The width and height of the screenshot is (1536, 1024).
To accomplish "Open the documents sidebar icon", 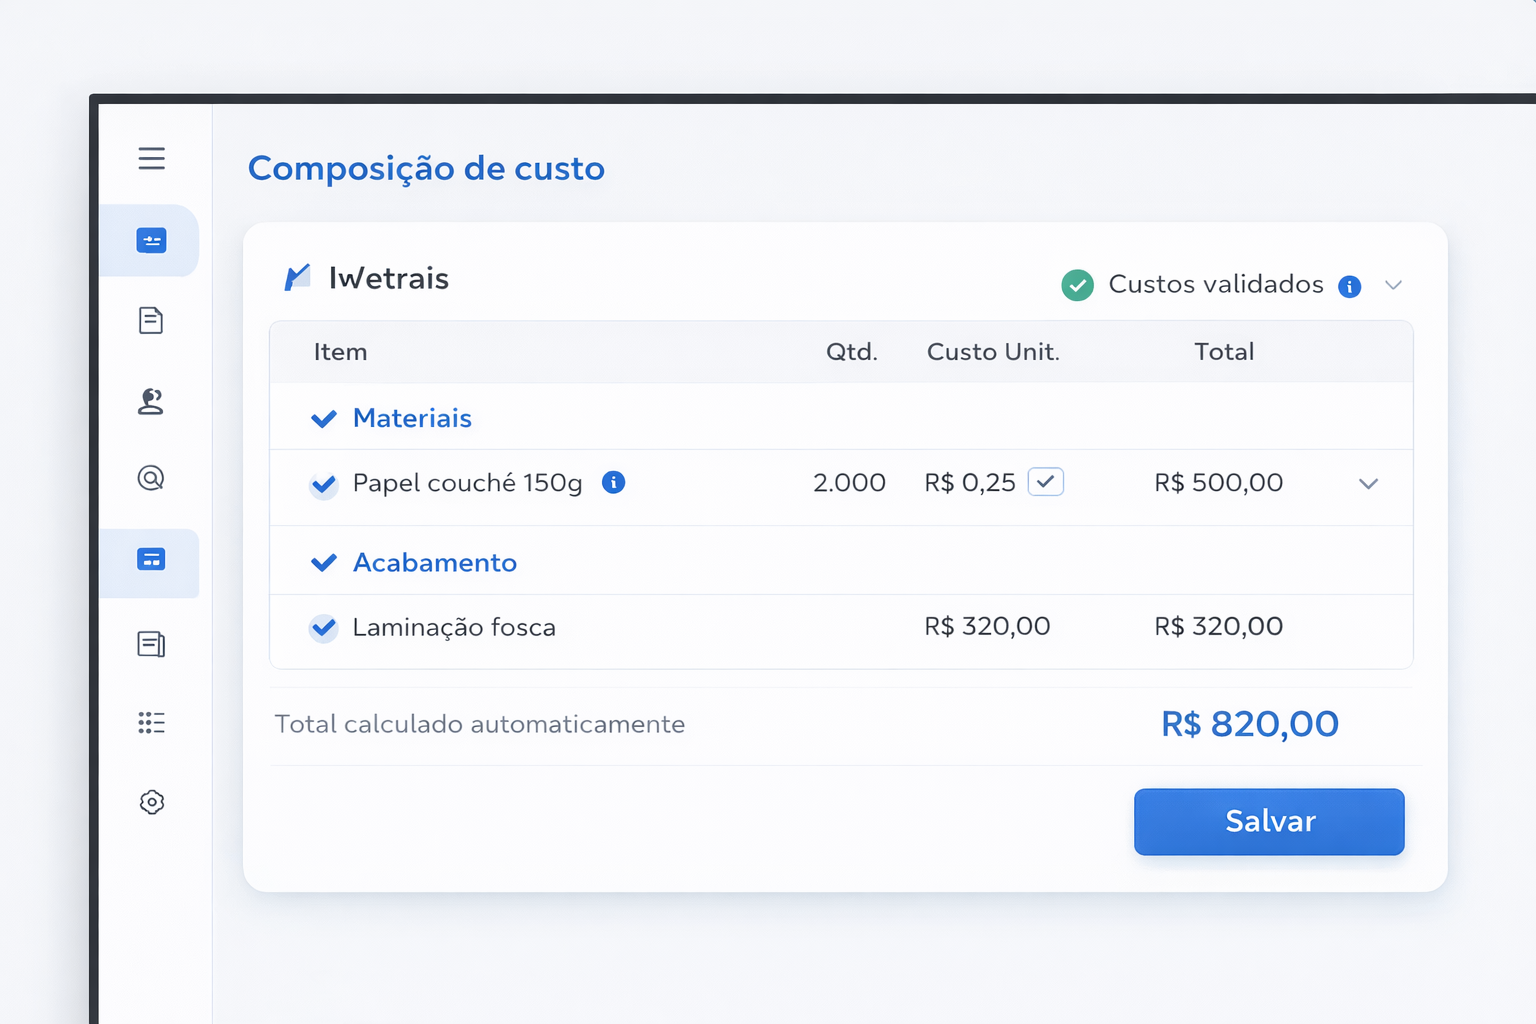I will point(151,320).
